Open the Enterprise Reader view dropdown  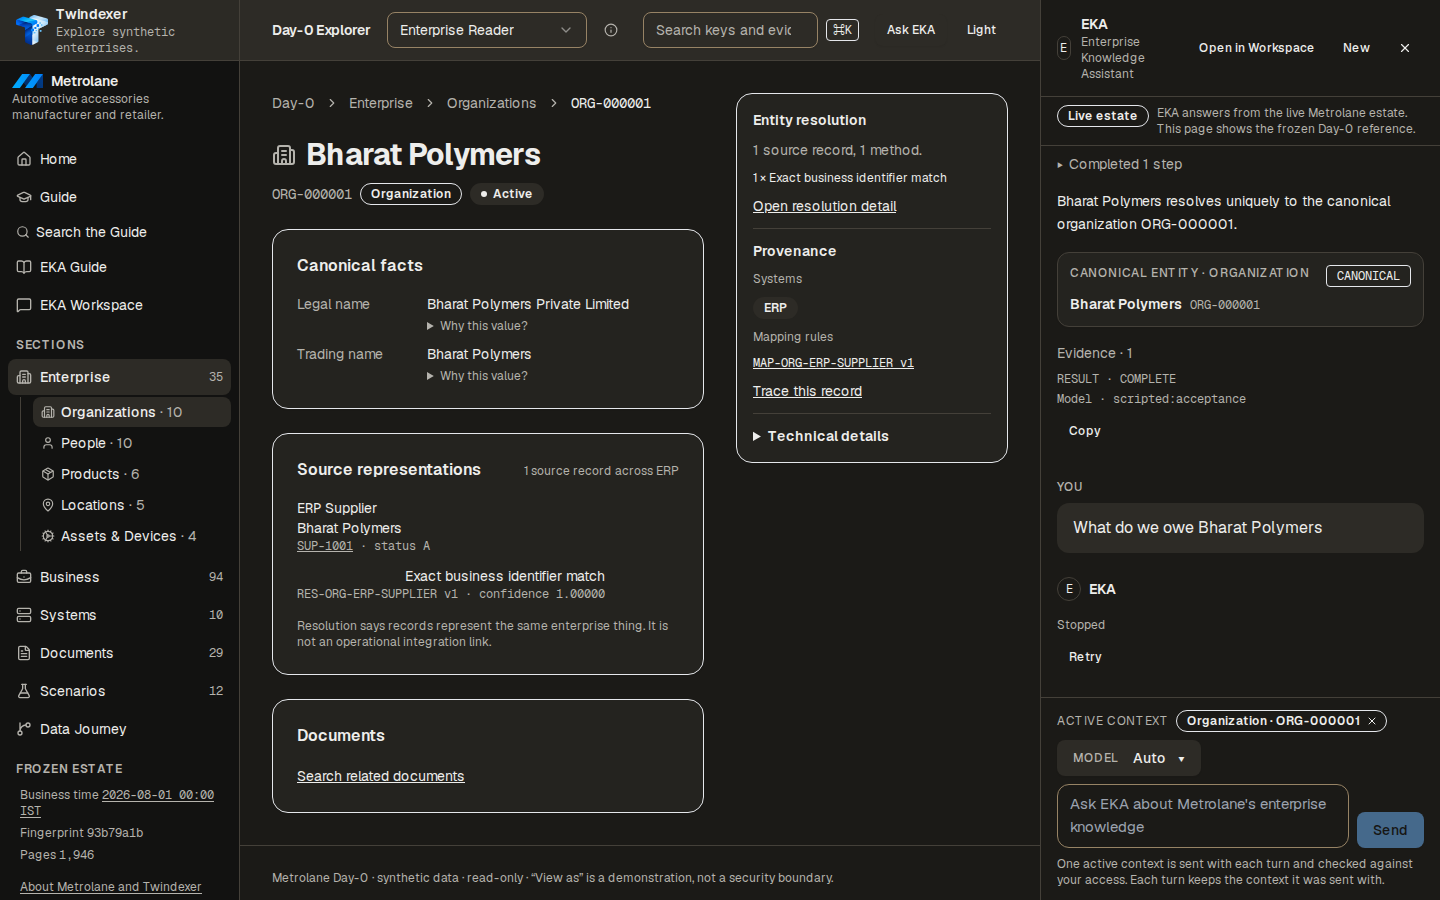click(x=487, y=30)
